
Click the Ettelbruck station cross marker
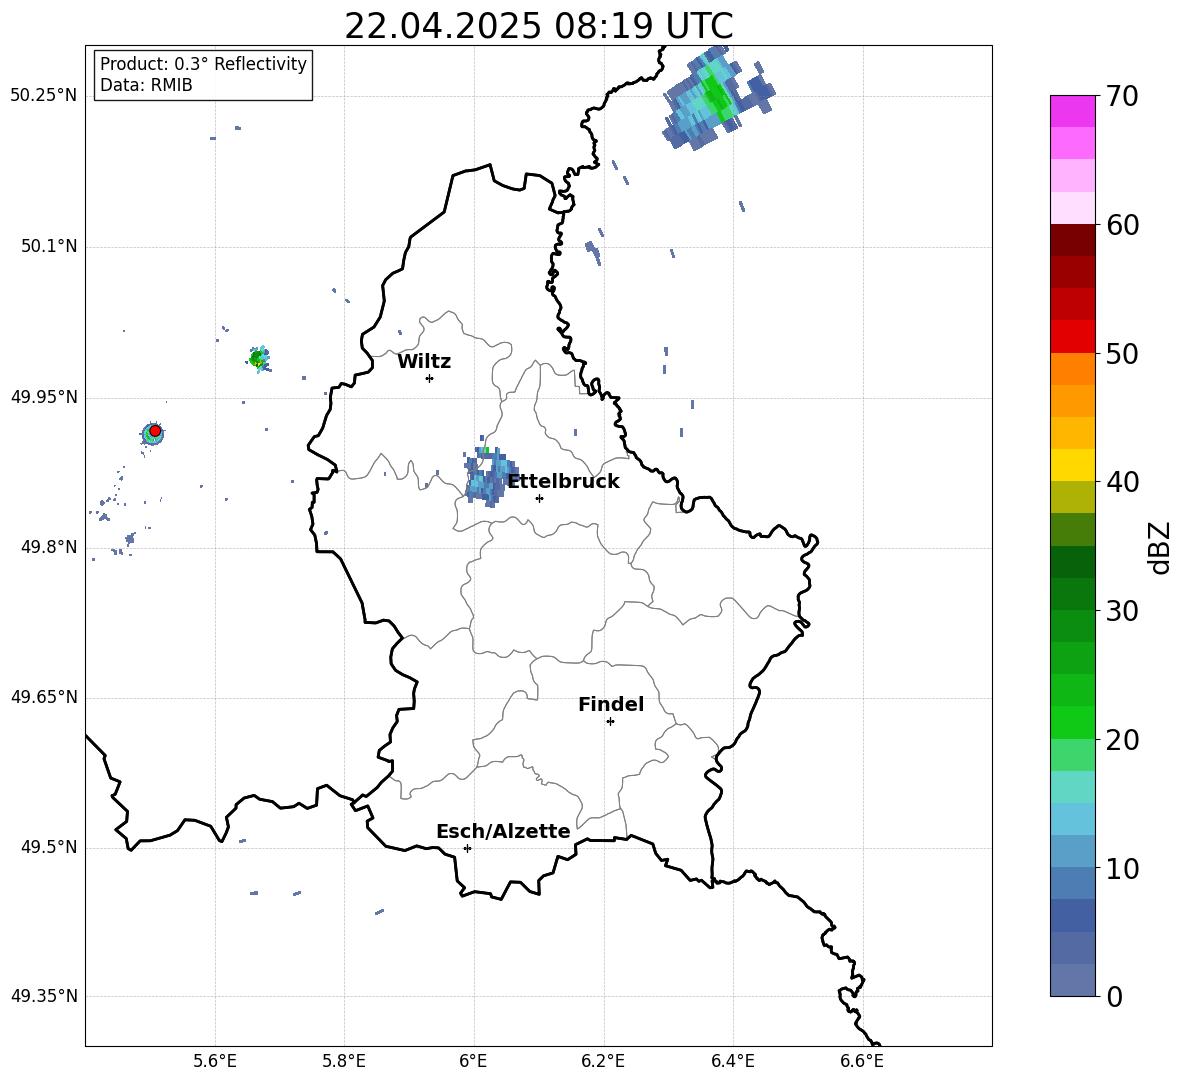539,498
